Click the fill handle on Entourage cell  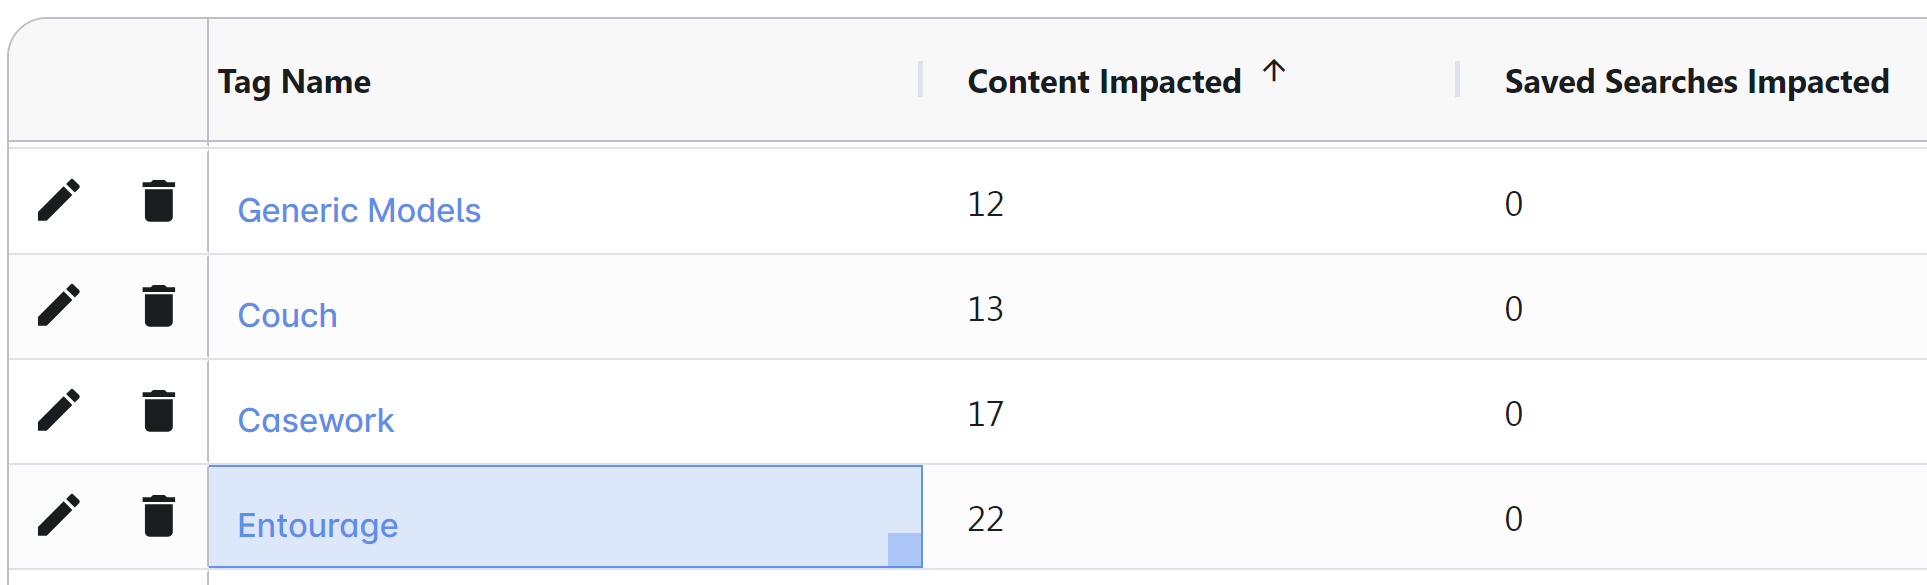(x=904, y=550)
